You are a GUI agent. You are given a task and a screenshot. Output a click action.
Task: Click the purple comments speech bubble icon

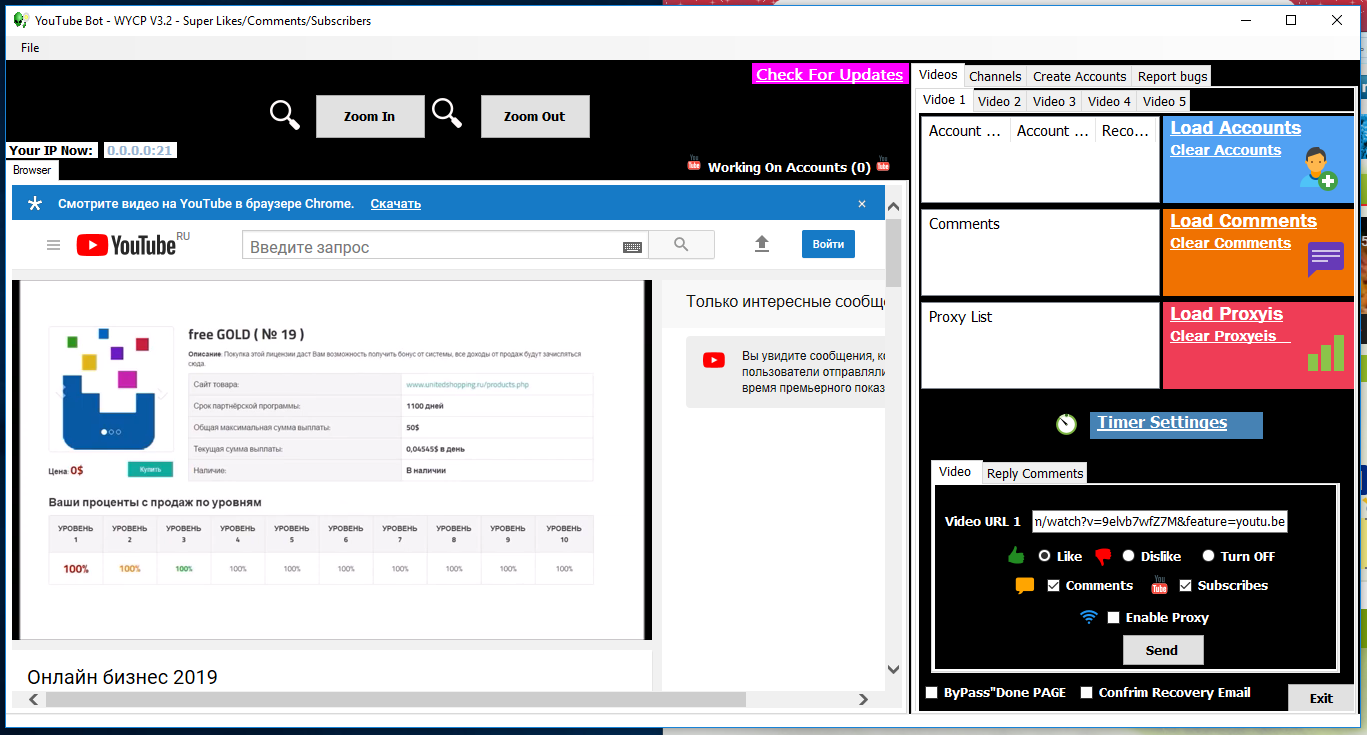(1325, 260)
